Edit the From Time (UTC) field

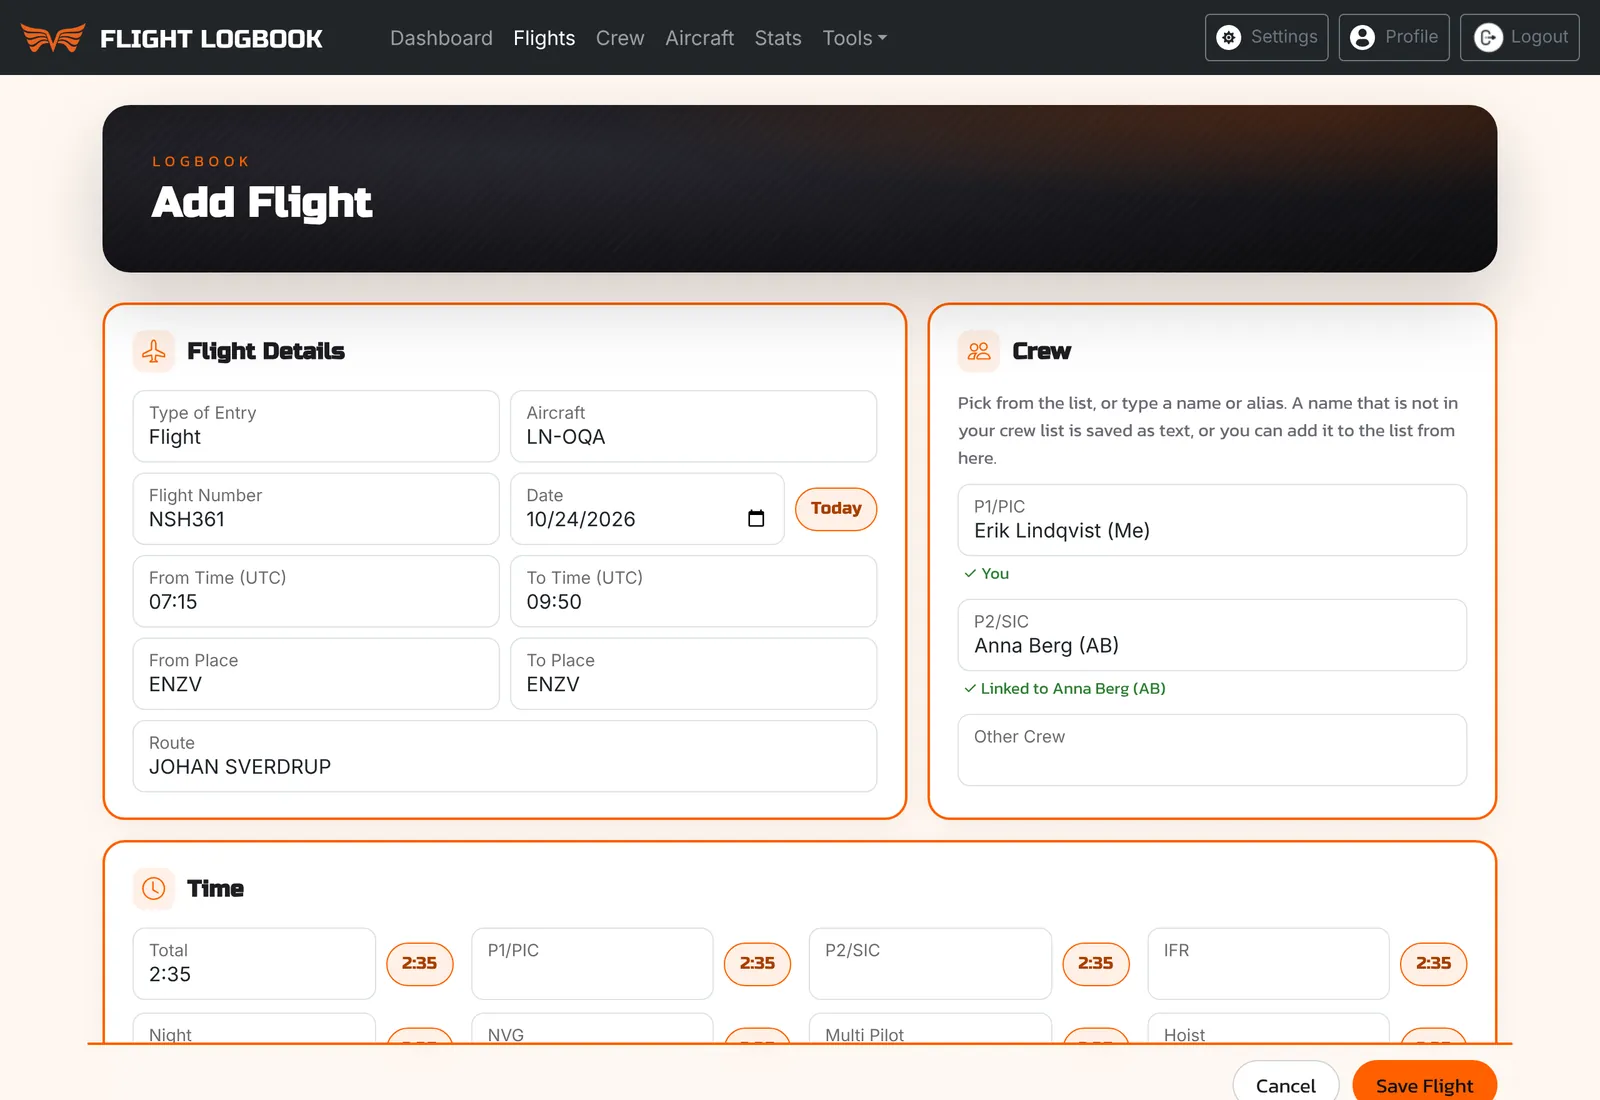click(316, 591)
